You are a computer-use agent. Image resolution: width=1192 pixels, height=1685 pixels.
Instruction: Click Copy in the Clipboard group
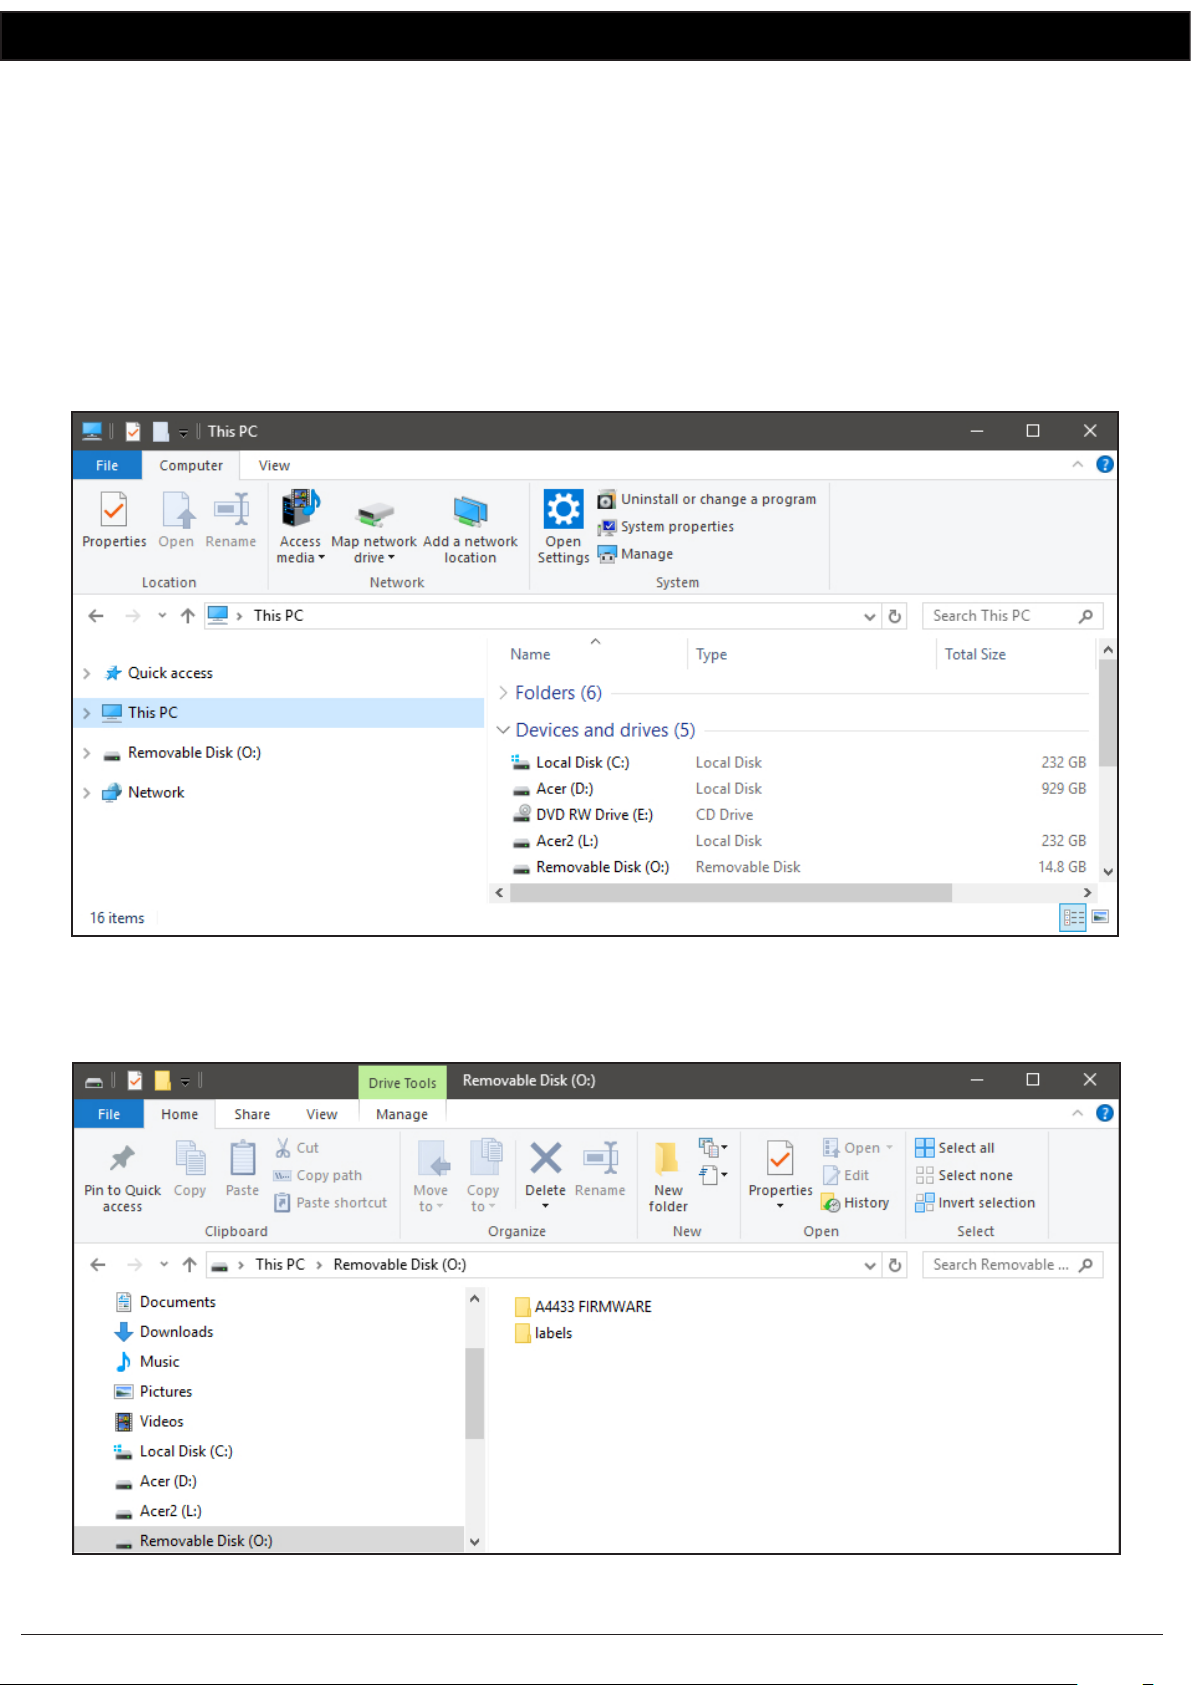point(190,1168)
